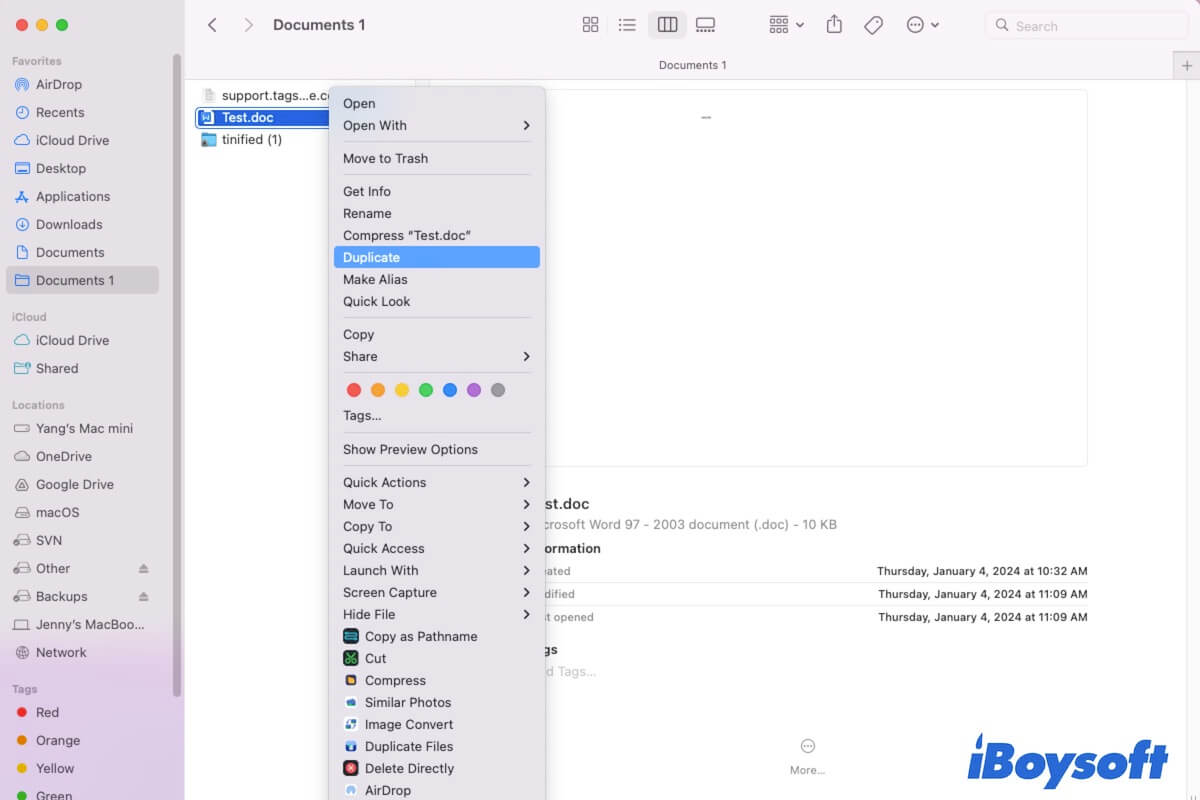Apply the red color tag
The width and height of the screenshot is (1200, 800).
tap(353, 390)
